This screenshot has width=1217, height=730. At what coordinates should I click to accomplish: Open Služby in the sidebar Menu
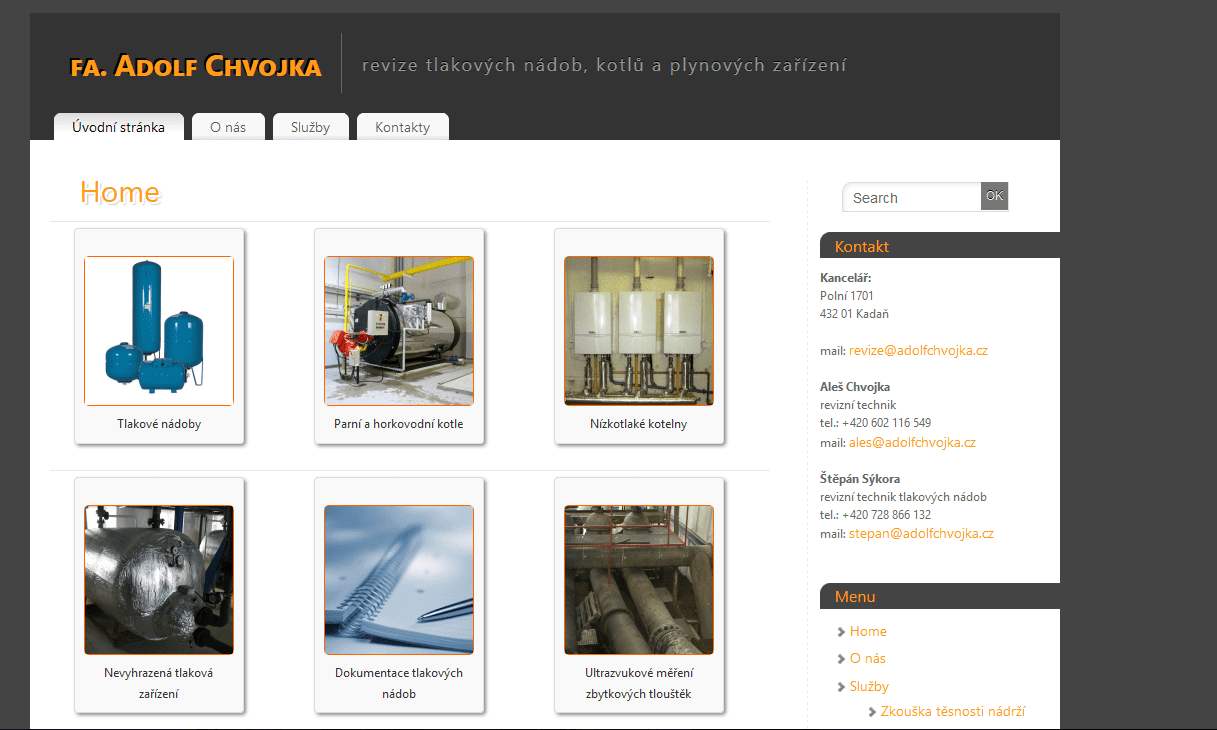[x=869, y=686]
